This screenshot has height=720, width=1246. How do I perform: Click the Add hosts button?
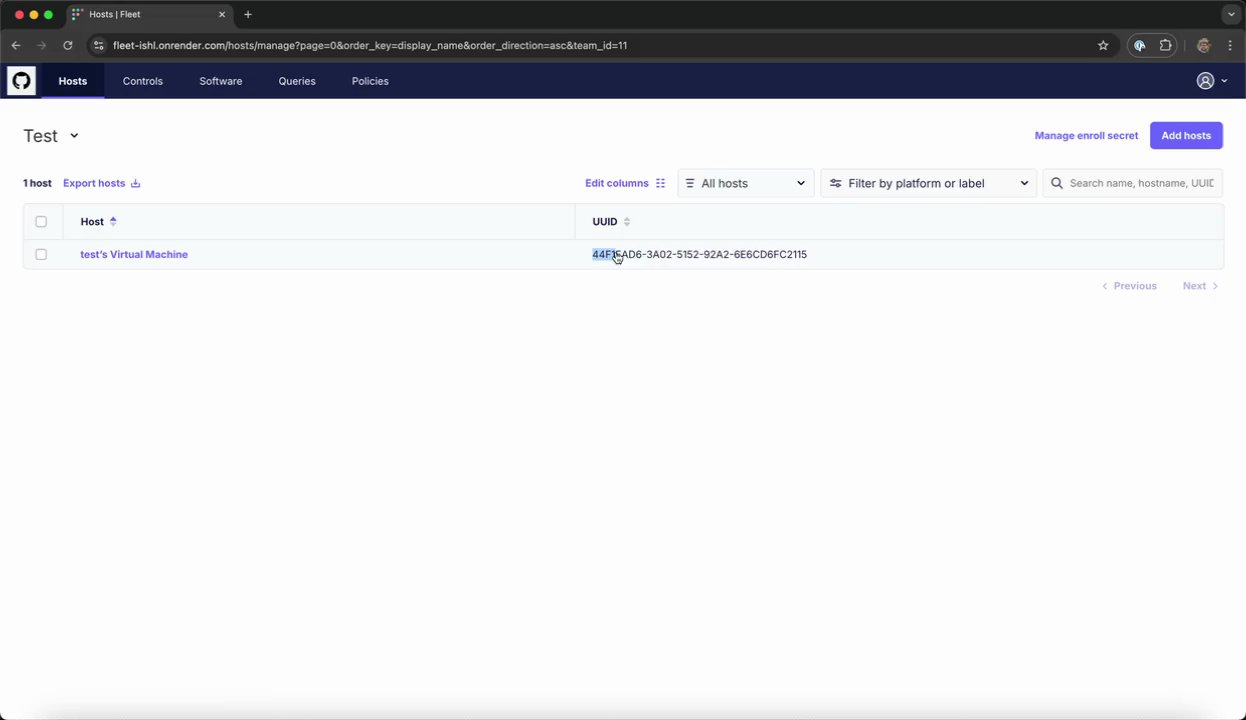pyautogui.click(x=1186, y=136)
